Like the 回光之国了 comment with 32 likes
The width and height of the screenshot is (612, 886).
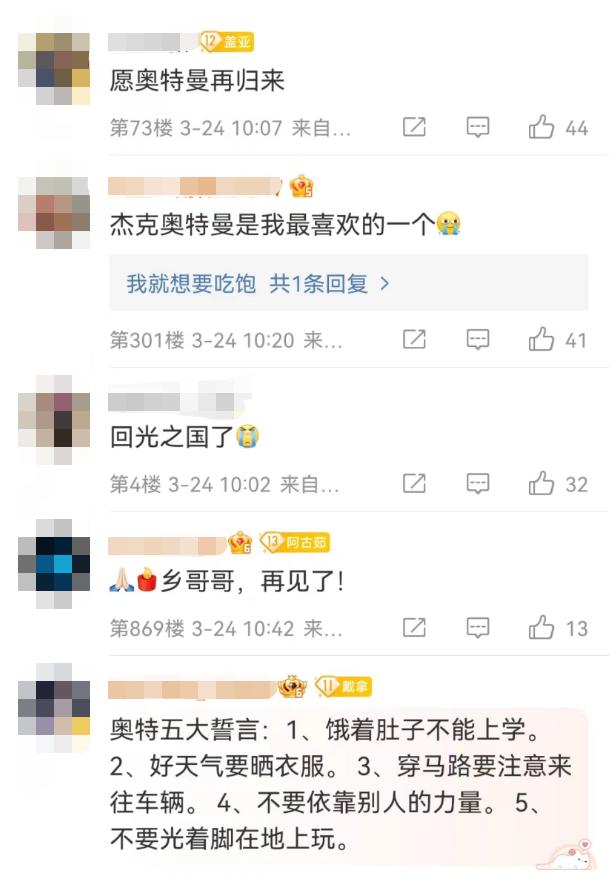(x=541, y=484)
